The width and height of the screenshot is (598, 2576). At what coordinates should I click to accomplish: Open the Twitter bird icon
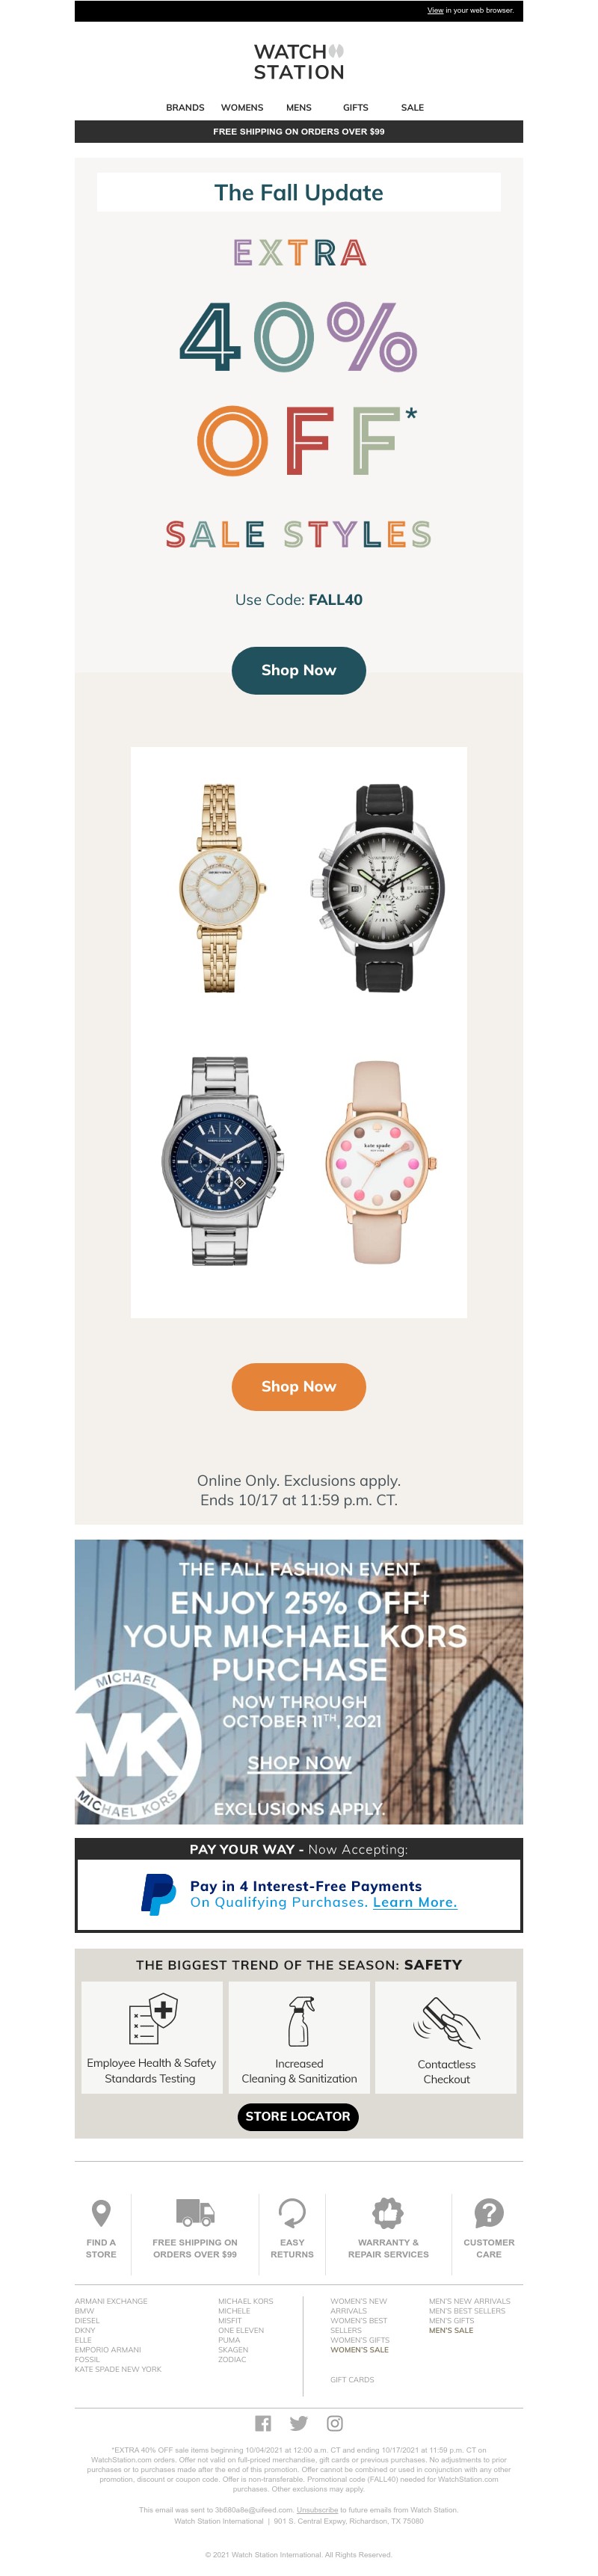pos(298,2422)
